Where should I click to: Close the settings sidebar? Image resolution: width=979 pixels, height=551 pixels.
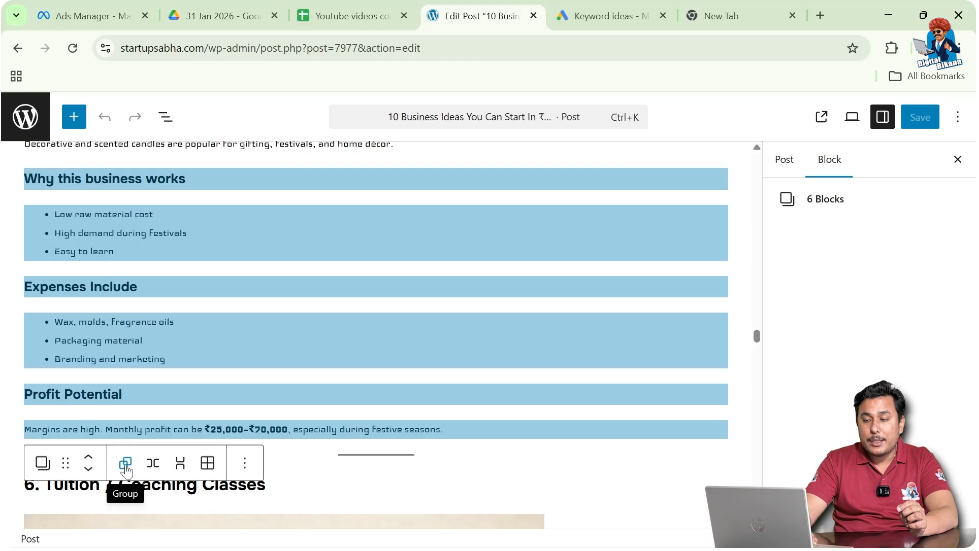click(x=957, y=160)
